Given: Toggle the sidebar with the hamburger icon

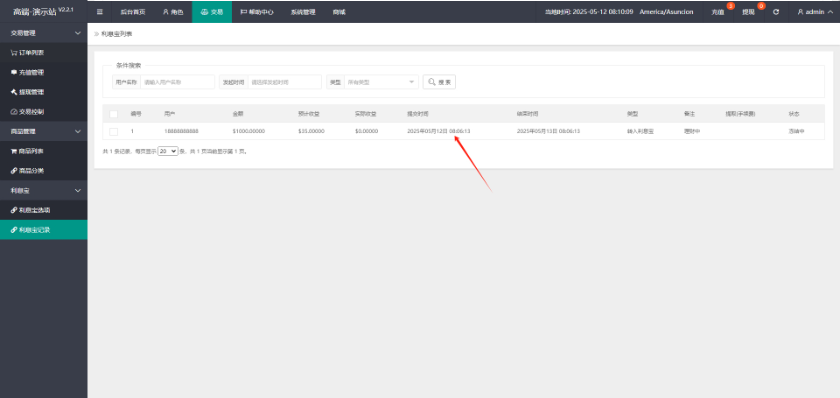Looking at the screenshot, I should click(100, 12).
